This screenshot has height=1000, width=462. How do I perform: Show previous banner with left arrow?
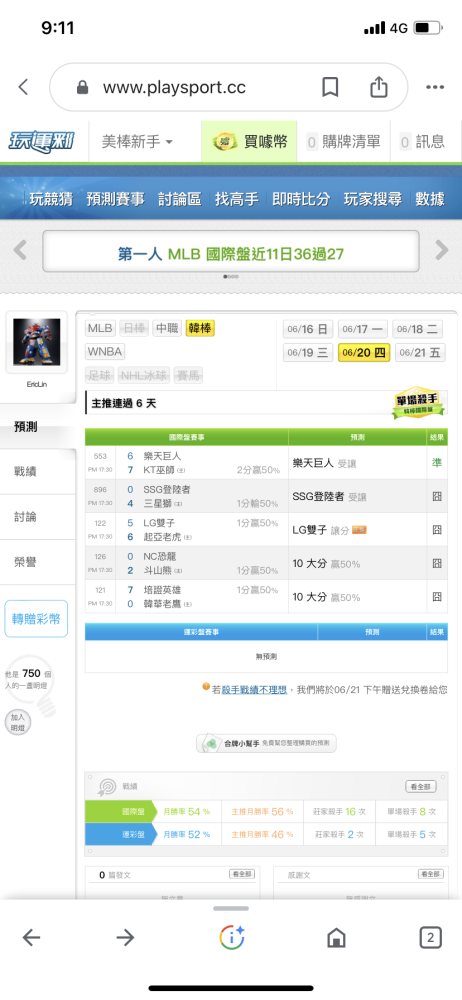pos(20,251)
